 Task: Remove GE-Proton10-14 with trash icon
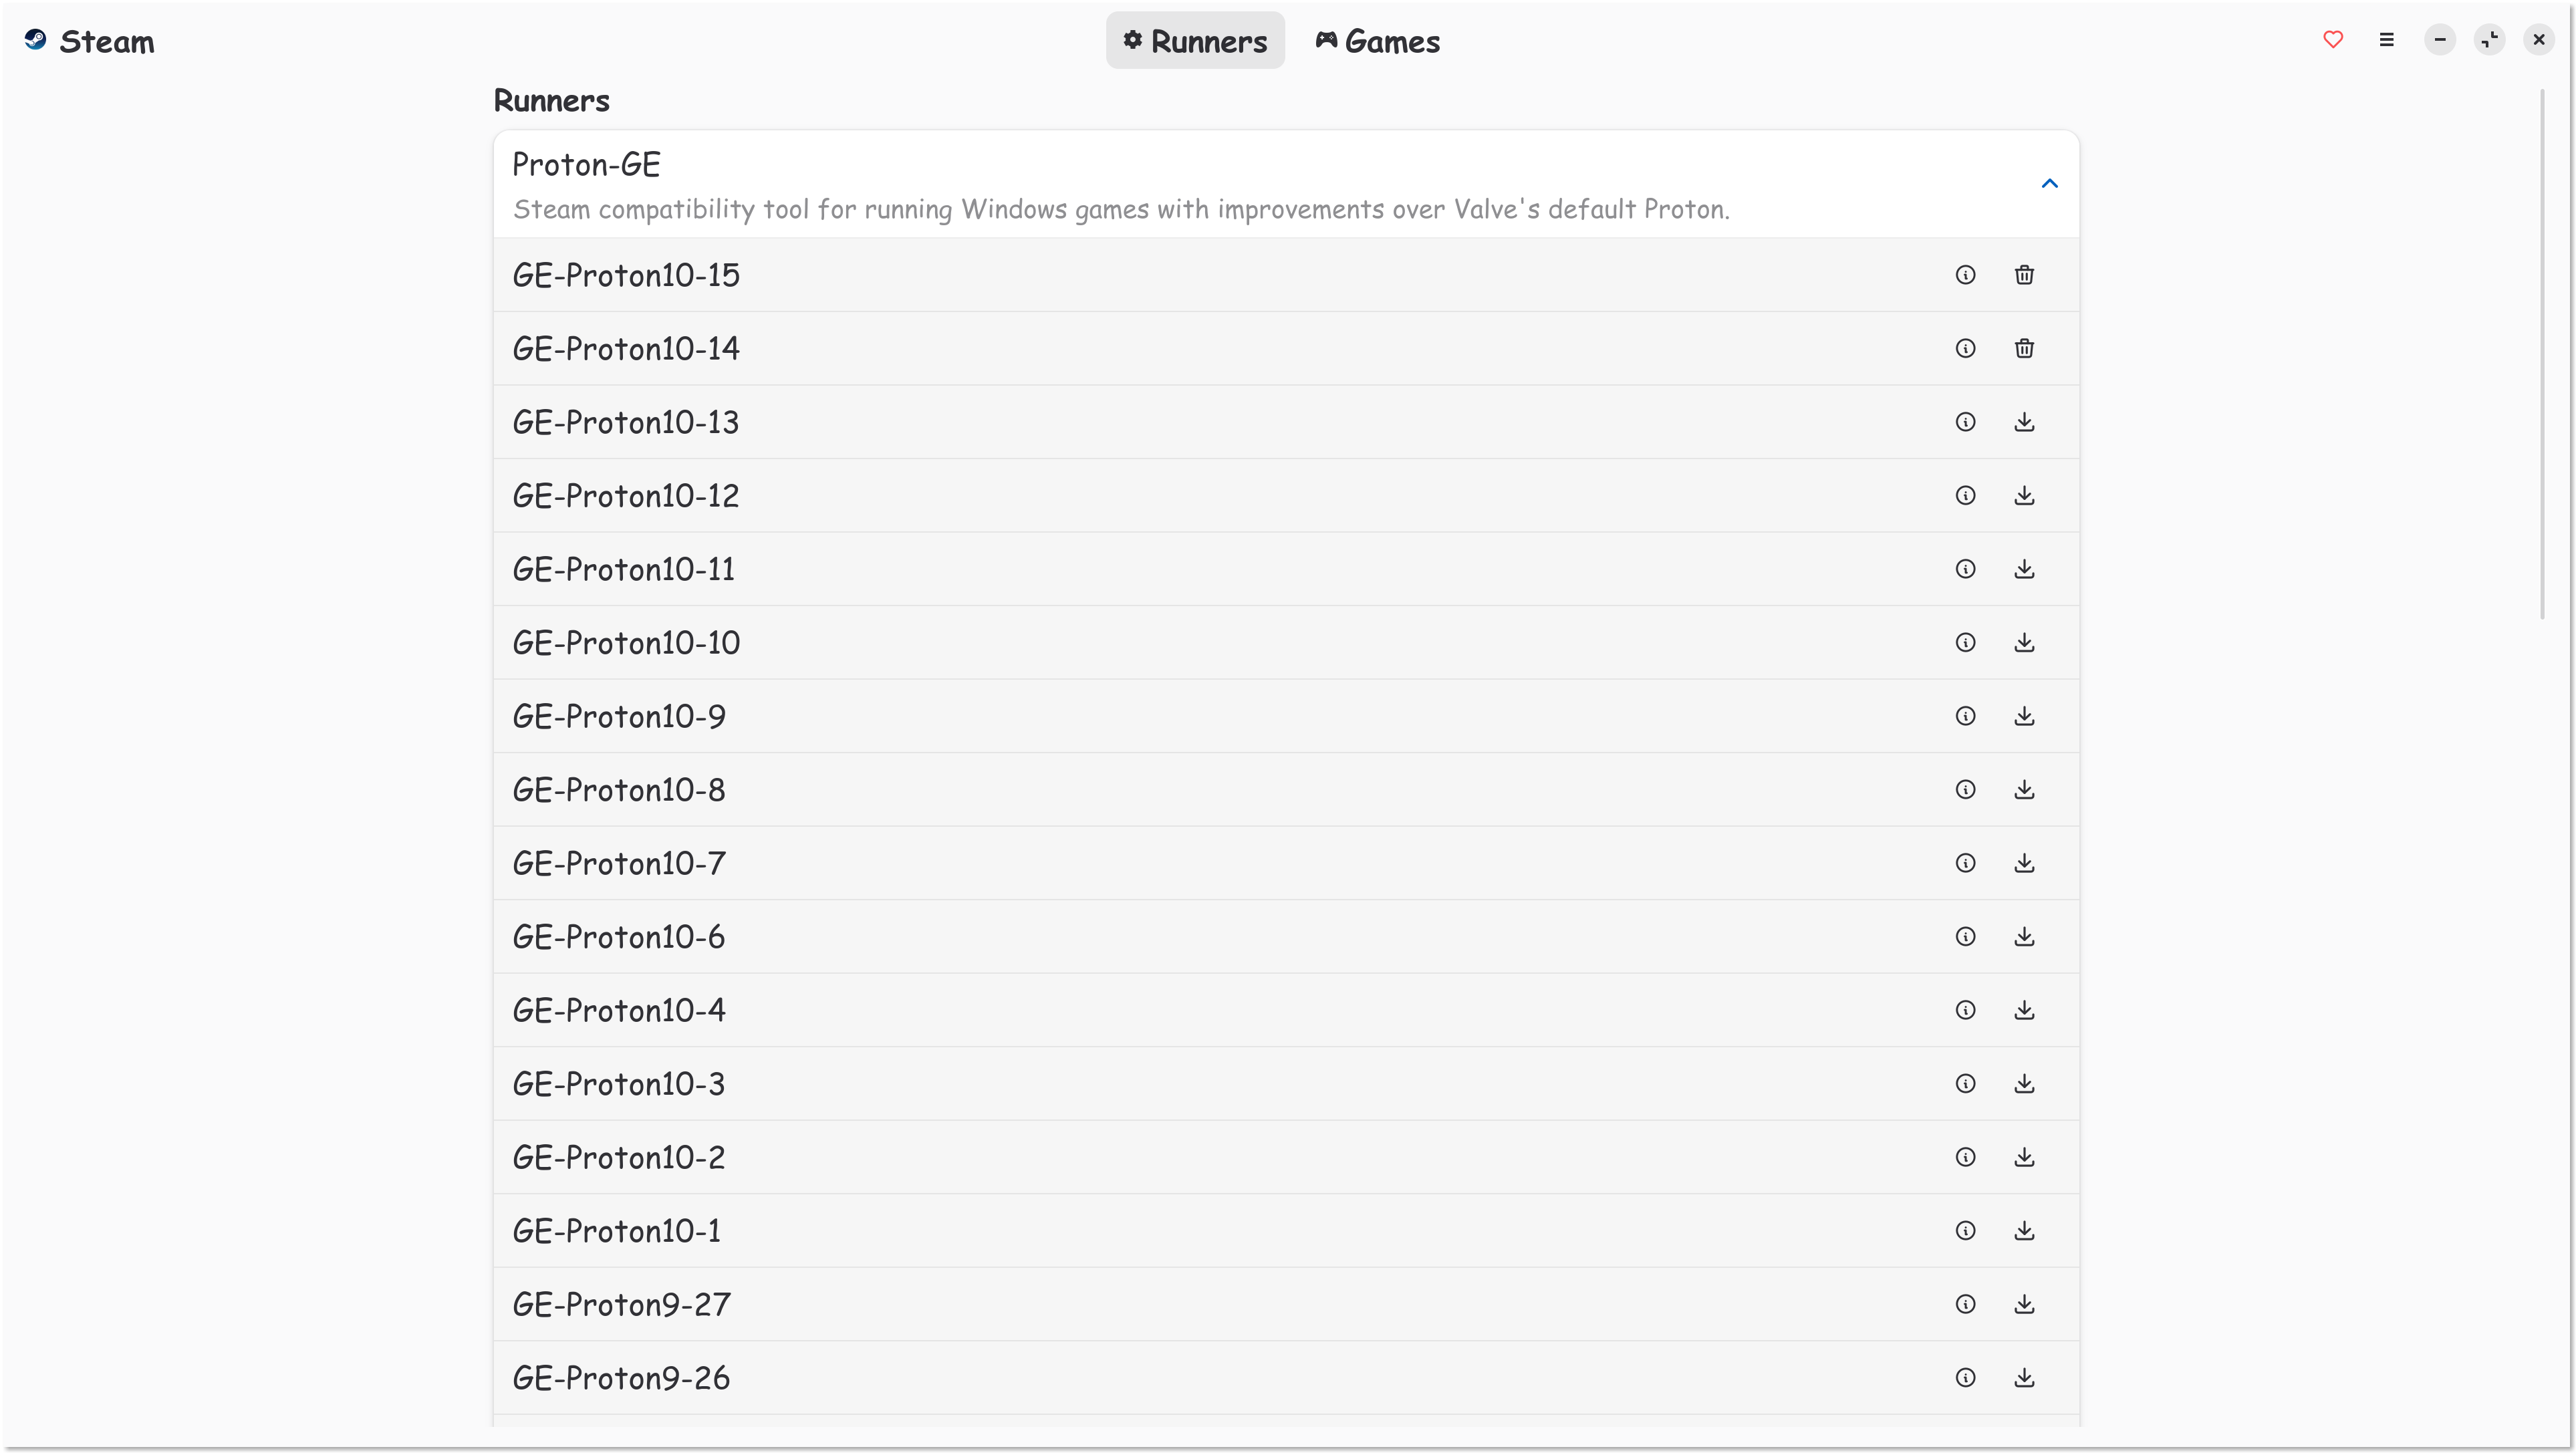coord(2024,348)
